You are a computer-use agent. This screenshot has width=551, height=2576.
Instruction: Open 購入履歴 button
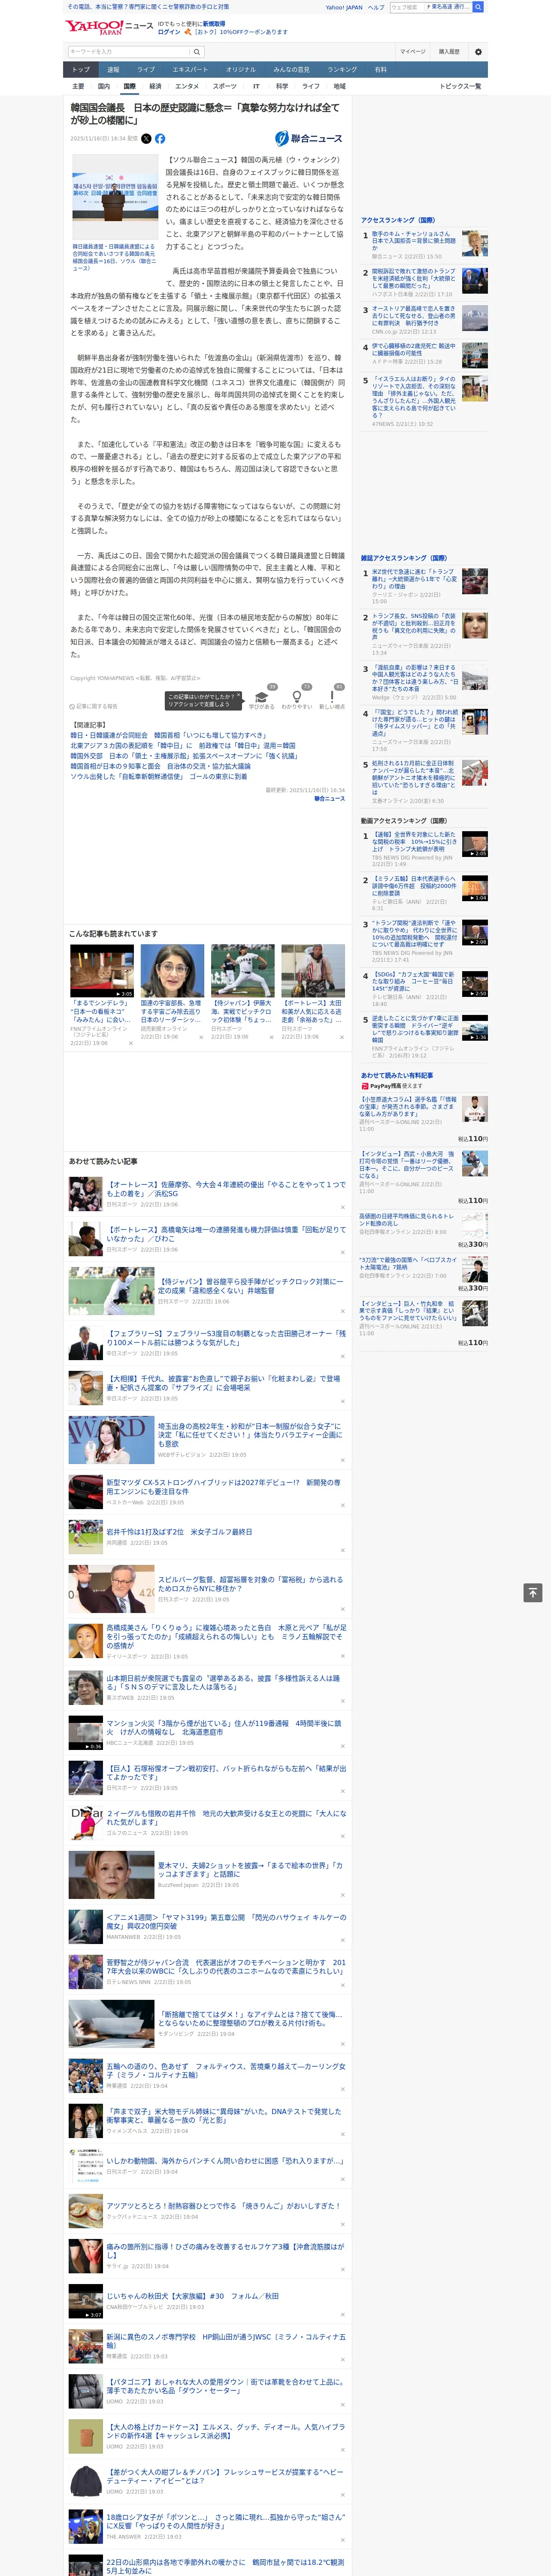[x=449, y=52]
